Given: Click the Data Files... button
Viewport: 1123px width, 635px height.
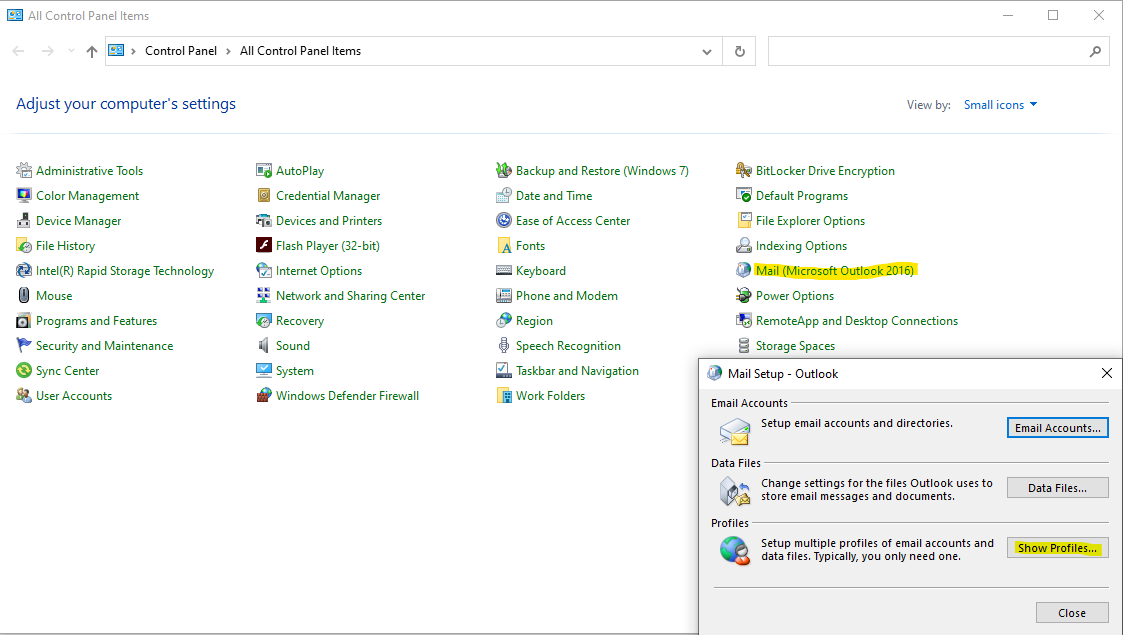Looking at the screenshot, I should click(x=1057, y=488).
